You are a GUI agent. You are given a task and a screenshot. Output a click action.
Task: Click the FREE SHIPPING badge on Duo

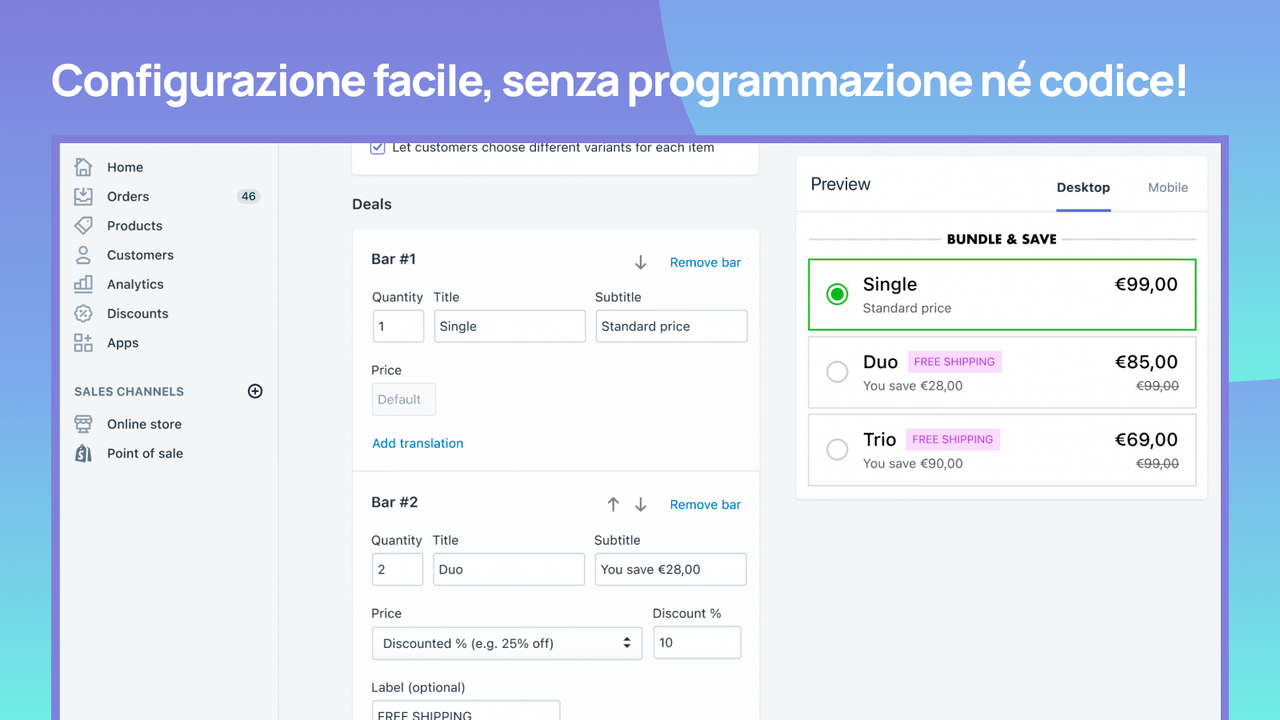coord(954,362)
